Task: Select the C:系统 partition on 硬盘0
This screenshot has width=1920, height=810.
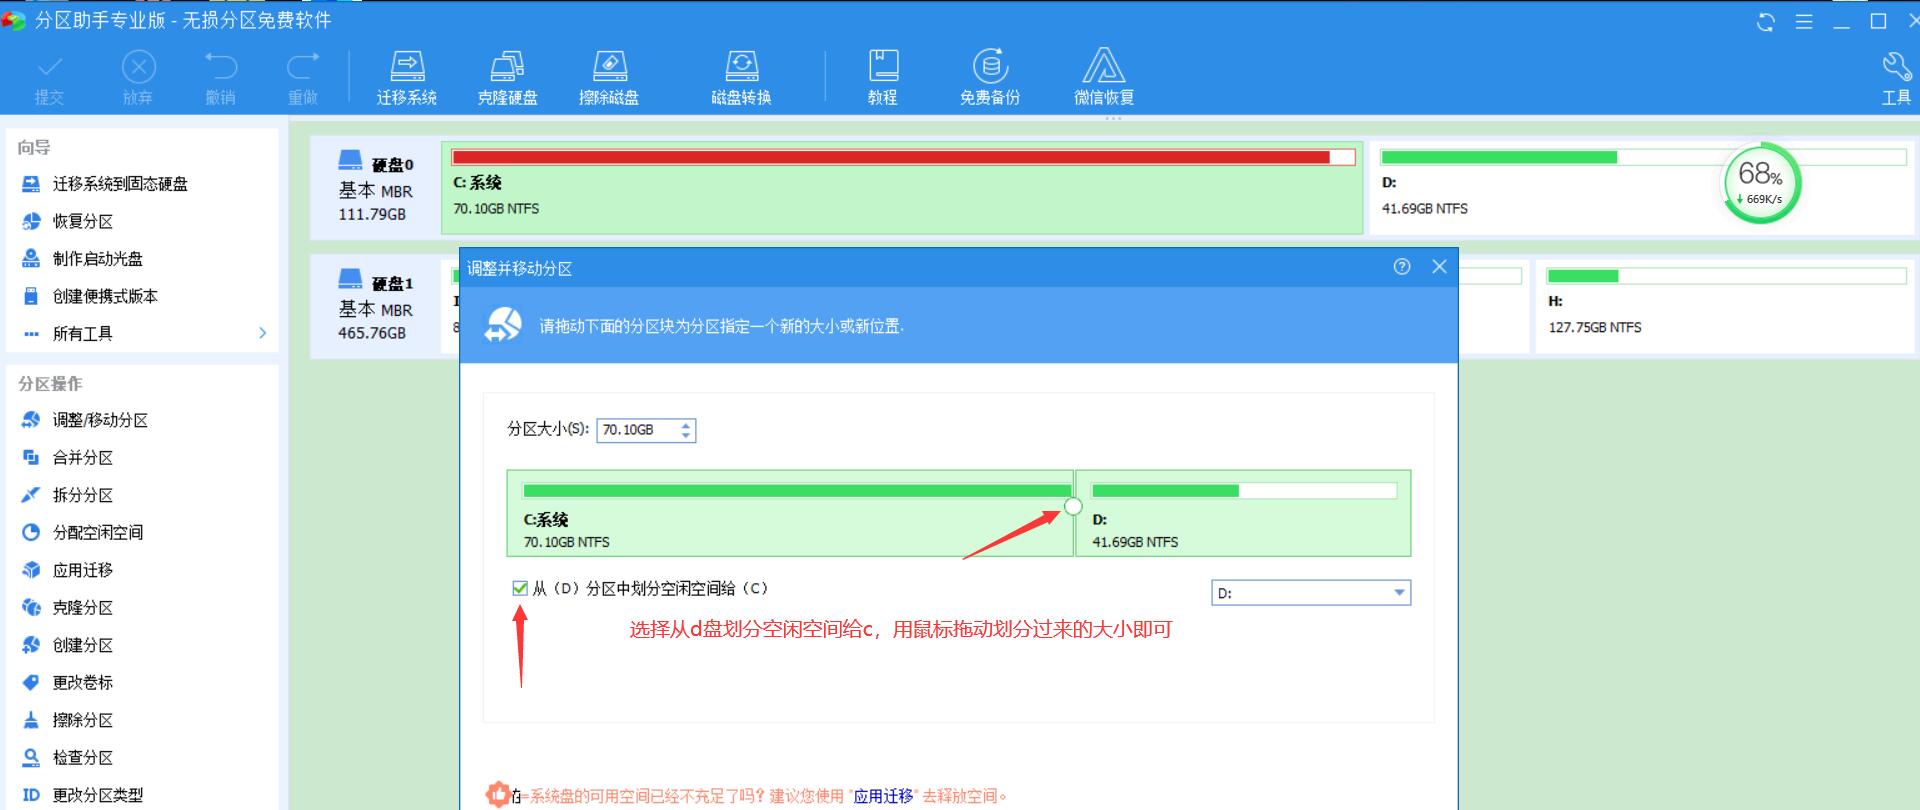Action: coord(902,188)
